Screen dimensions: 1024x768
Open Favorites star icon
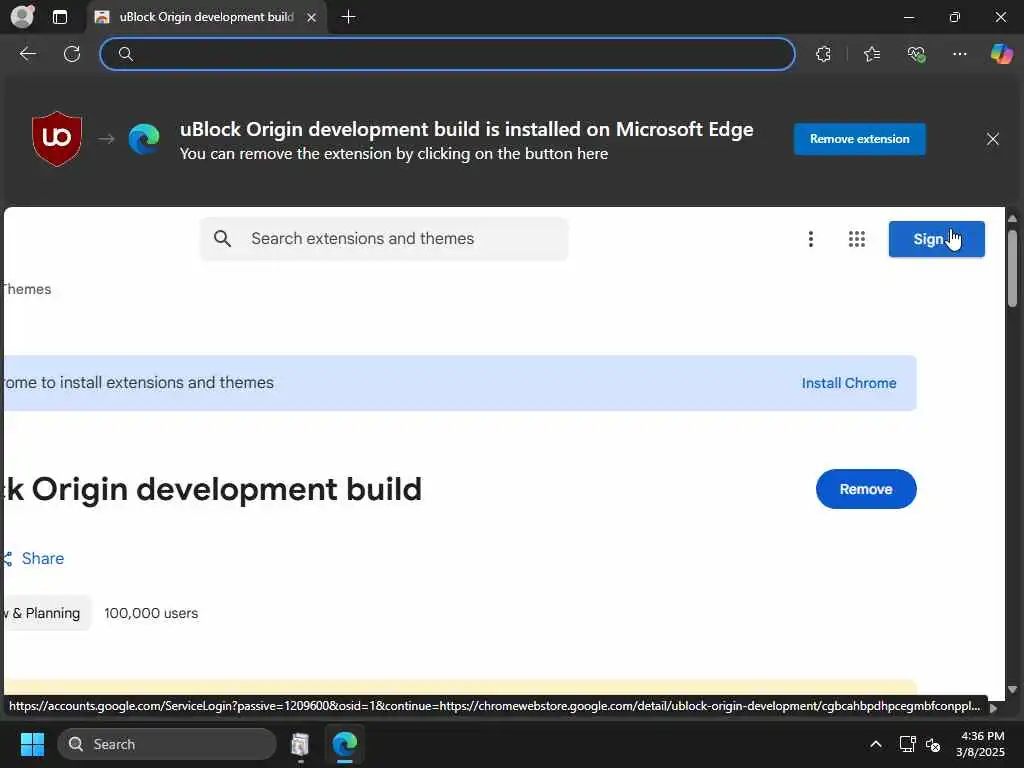pos(872,54)
